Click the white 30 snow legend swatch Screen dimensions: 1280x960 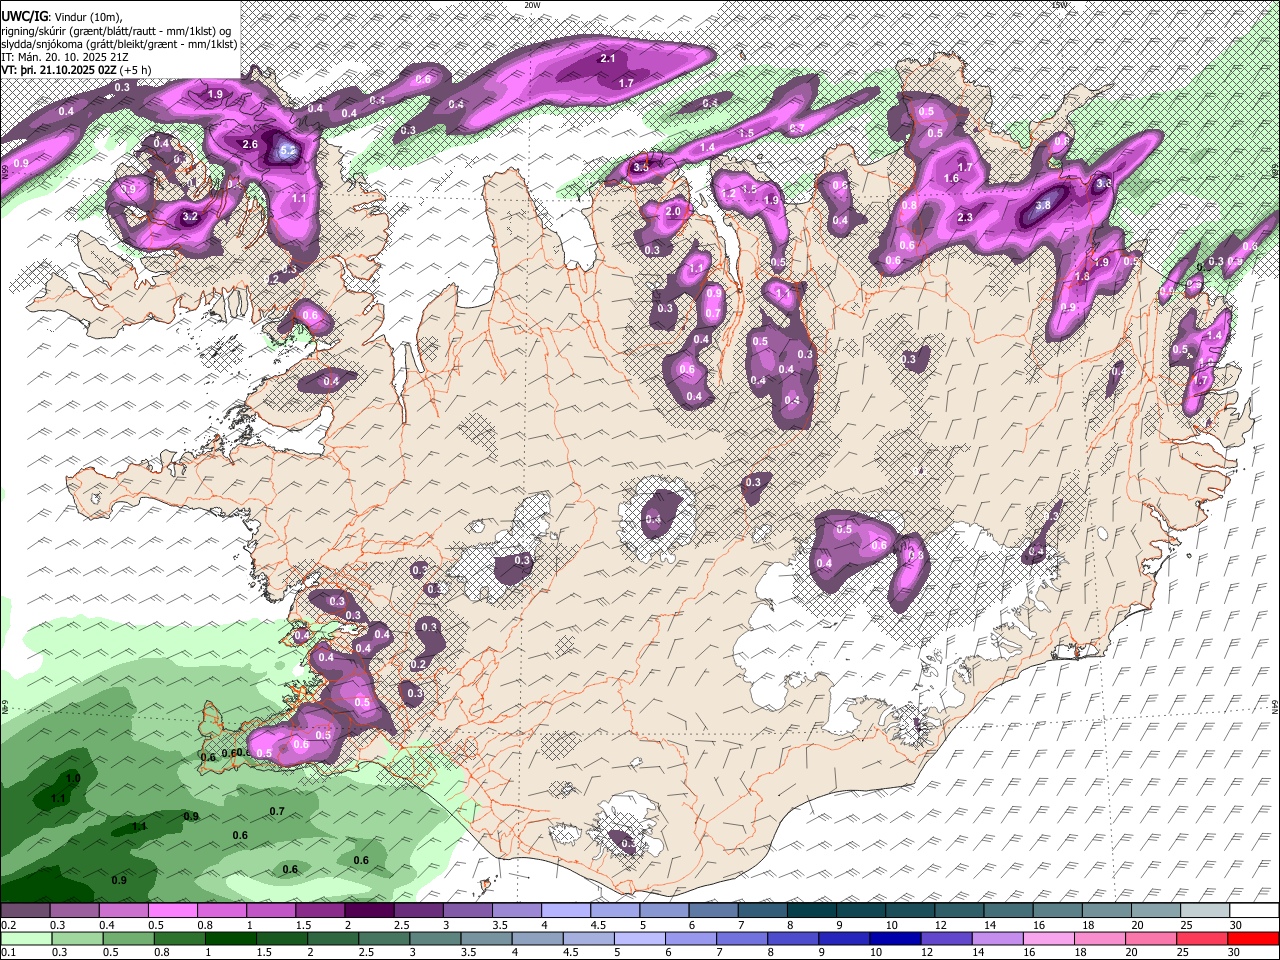pyautogui.click(x=1255, y=911)
